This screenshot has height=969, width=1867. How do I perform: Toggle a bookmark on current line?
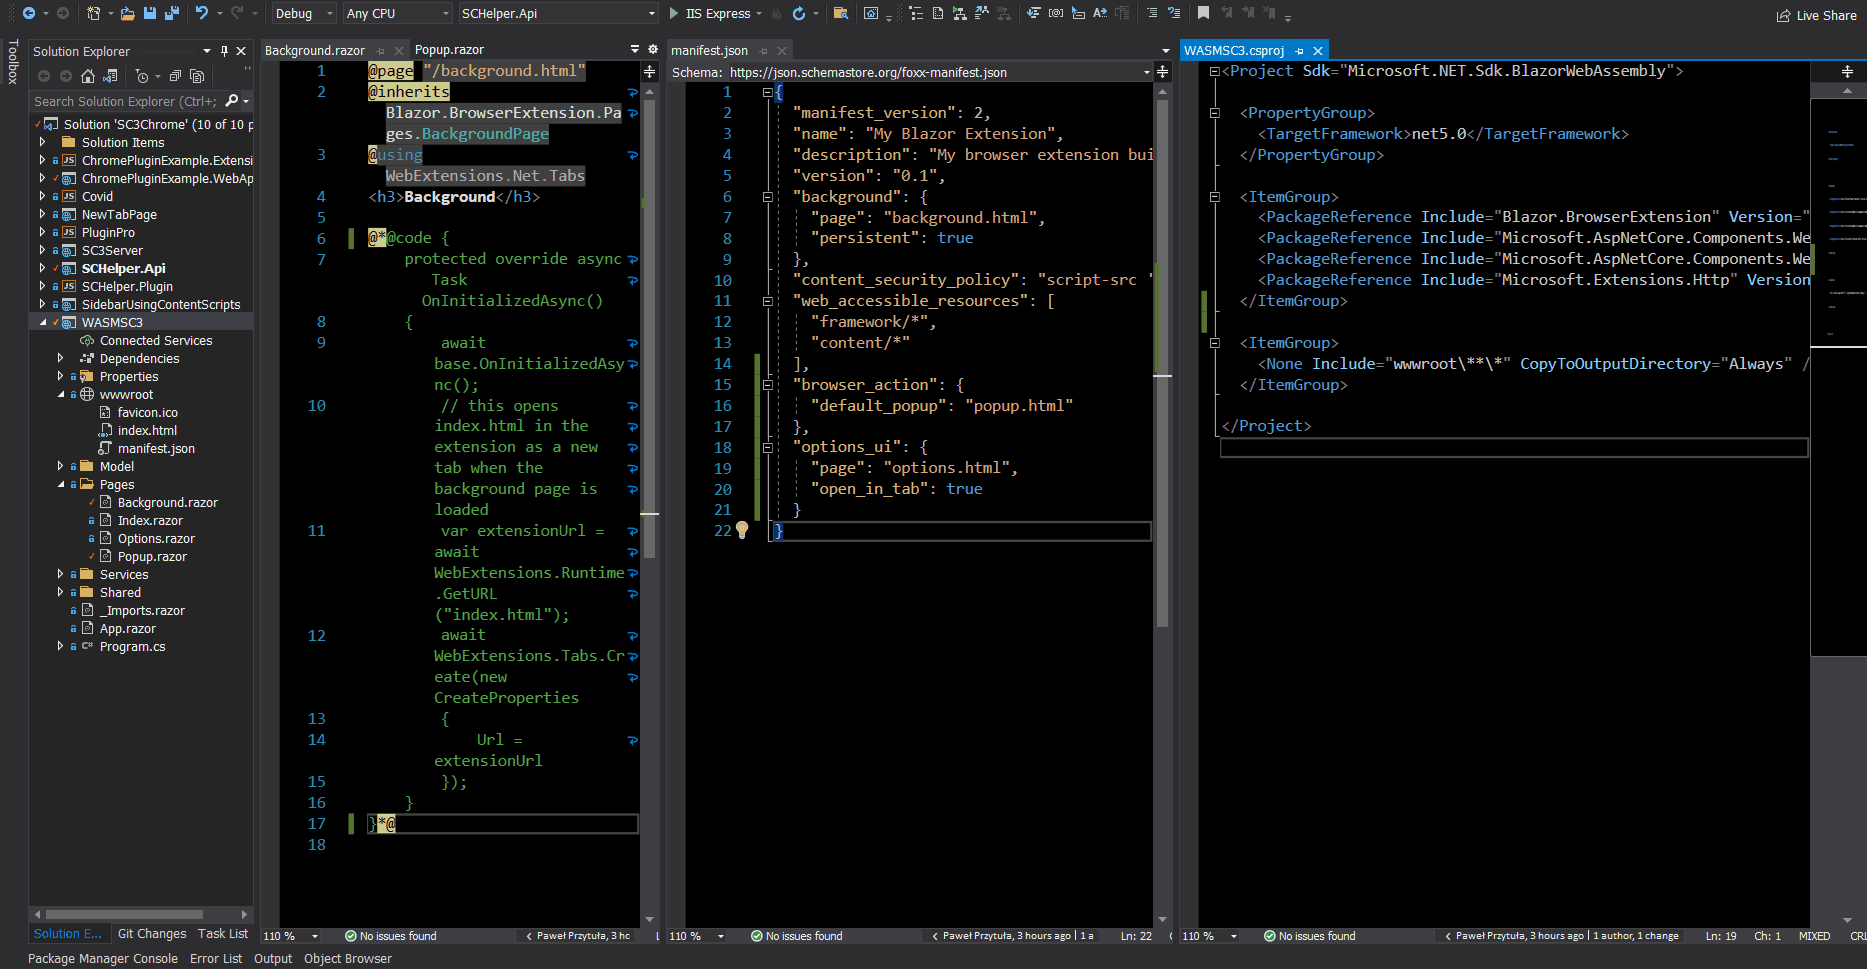pyautogui.click(x=1204, y=13)
